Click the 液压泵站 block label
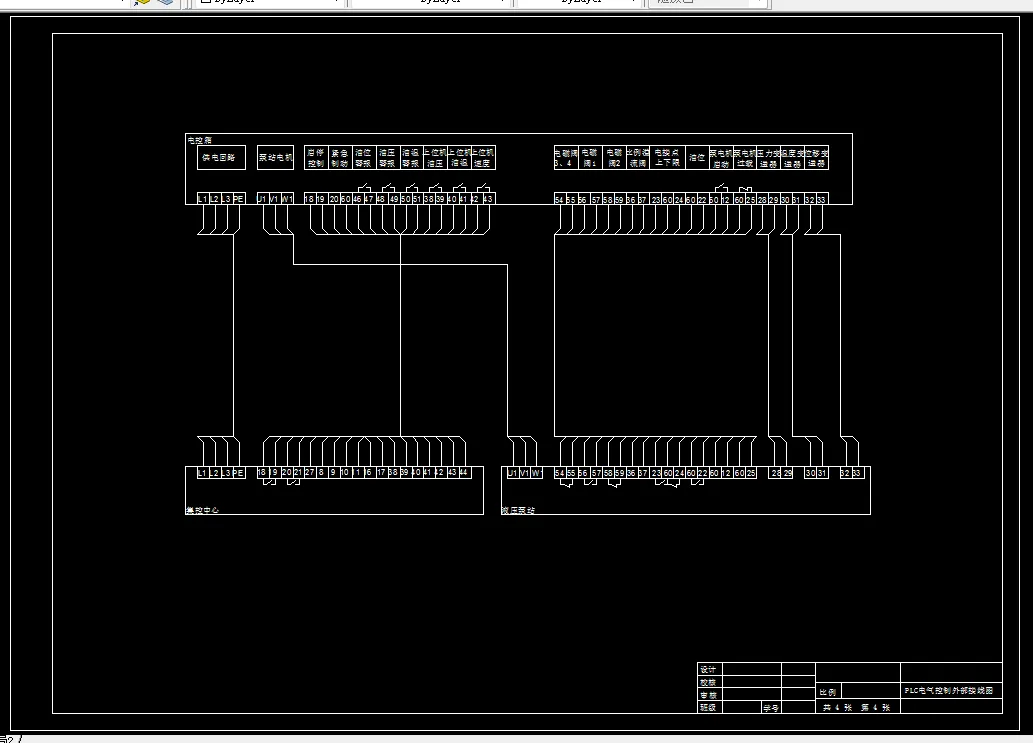The height and width of the screenshot is (743, 1033). (x=518, y=510)
